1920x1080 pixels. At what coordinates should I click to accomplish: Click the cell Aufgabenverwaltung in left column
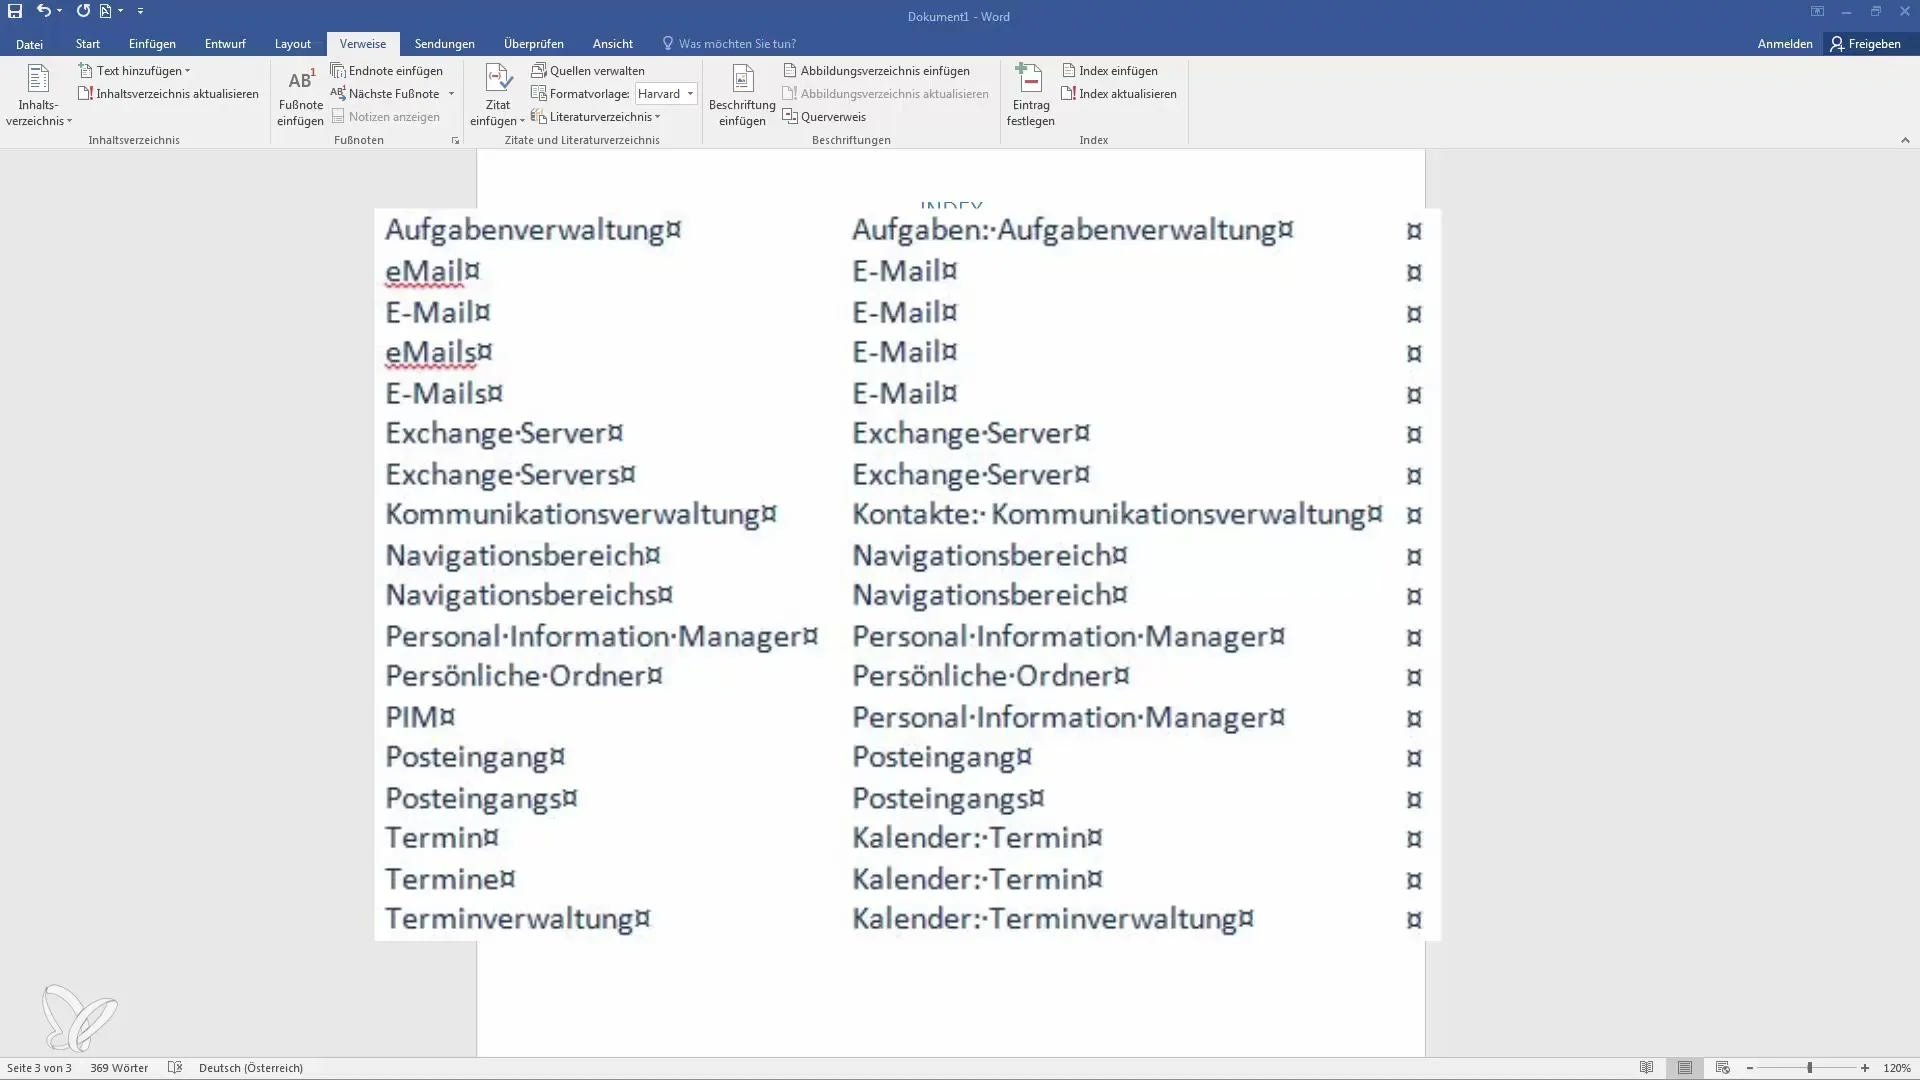[533, 230]
